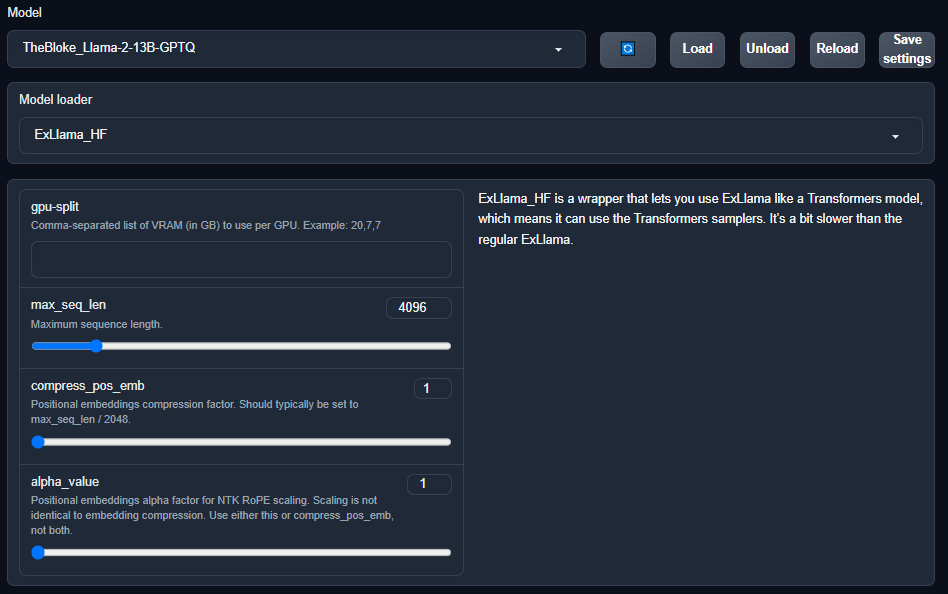This screenshot has height=594, width=948.
Task: Edit the max_seq_len value 4096
Action: click(418, 307)
